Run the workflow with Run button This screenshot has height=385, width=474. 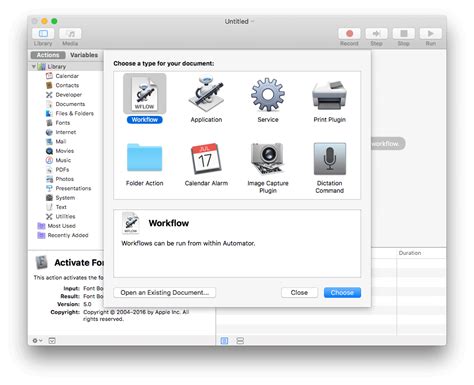tap(430, 34)
